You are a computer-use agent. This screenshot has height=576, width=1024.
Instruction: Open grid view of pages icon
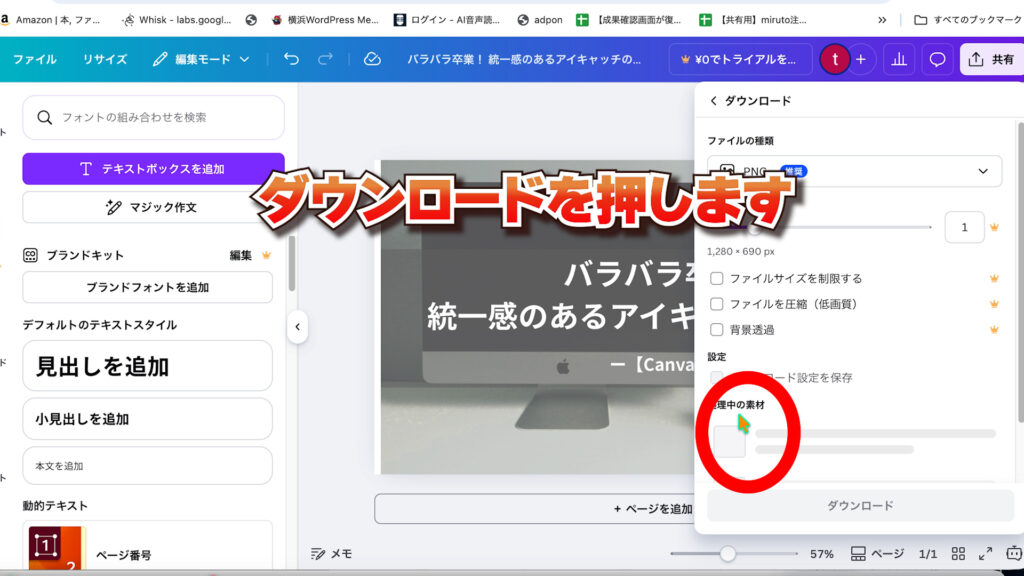pos(958,553)
